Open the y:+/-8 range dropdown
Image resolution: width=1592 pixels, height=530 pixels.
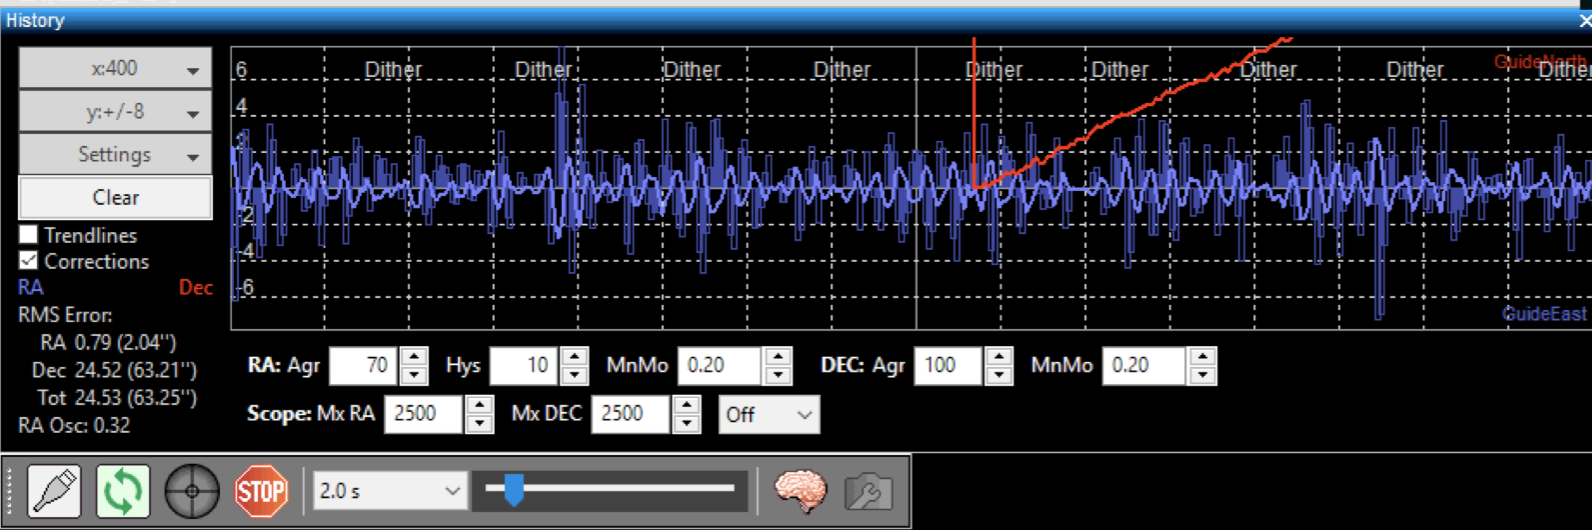point(115,112)
